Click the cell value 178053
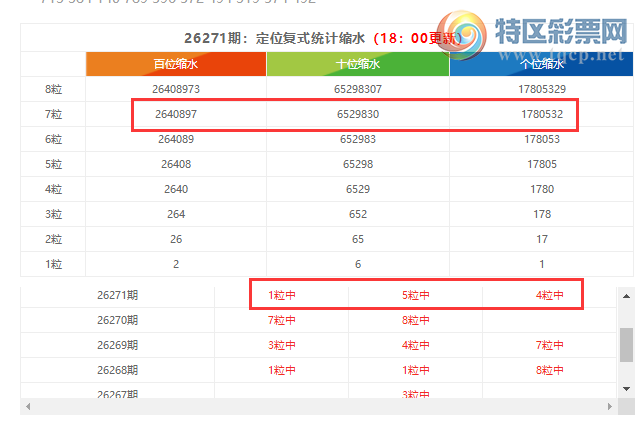The height and width of the screenshot is (435, 637). tap(542, 139)
